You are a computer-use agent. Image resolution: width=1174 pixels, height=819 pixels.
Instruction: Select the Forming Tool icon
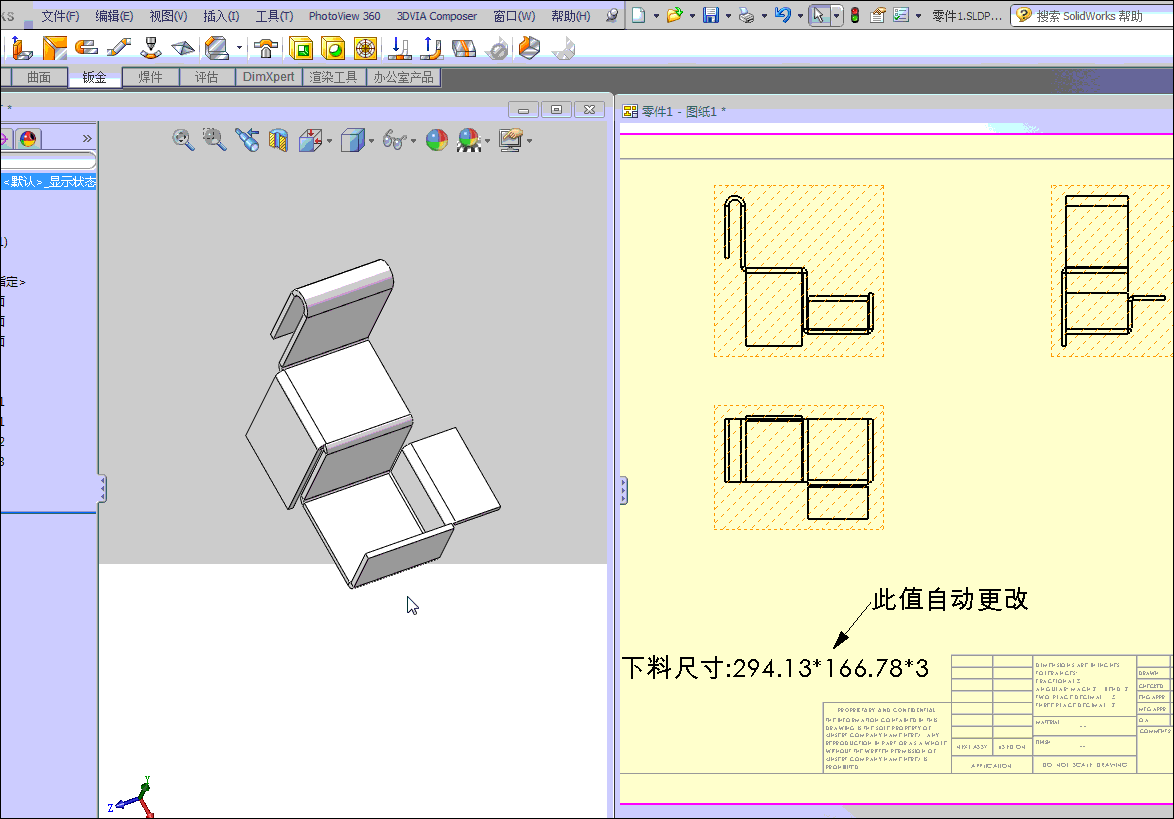(x=265, y=49)
